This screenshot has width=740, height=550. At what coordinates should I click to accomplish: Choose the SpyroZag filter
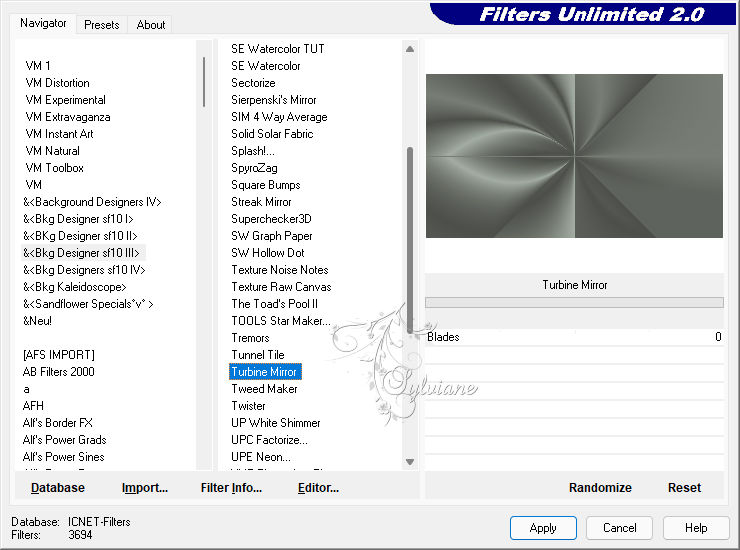(x=254, y=168)
